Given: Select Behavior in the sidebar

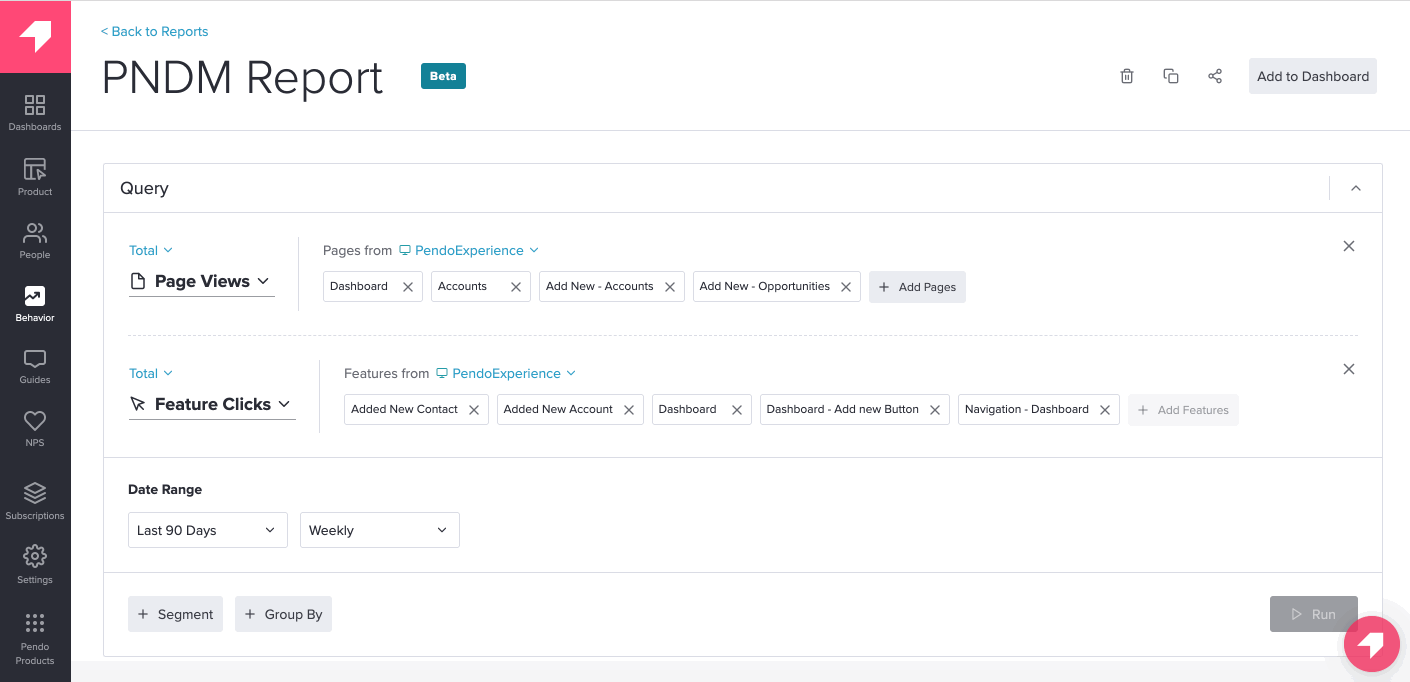Looking at the screenshot, I should [35, 304].
